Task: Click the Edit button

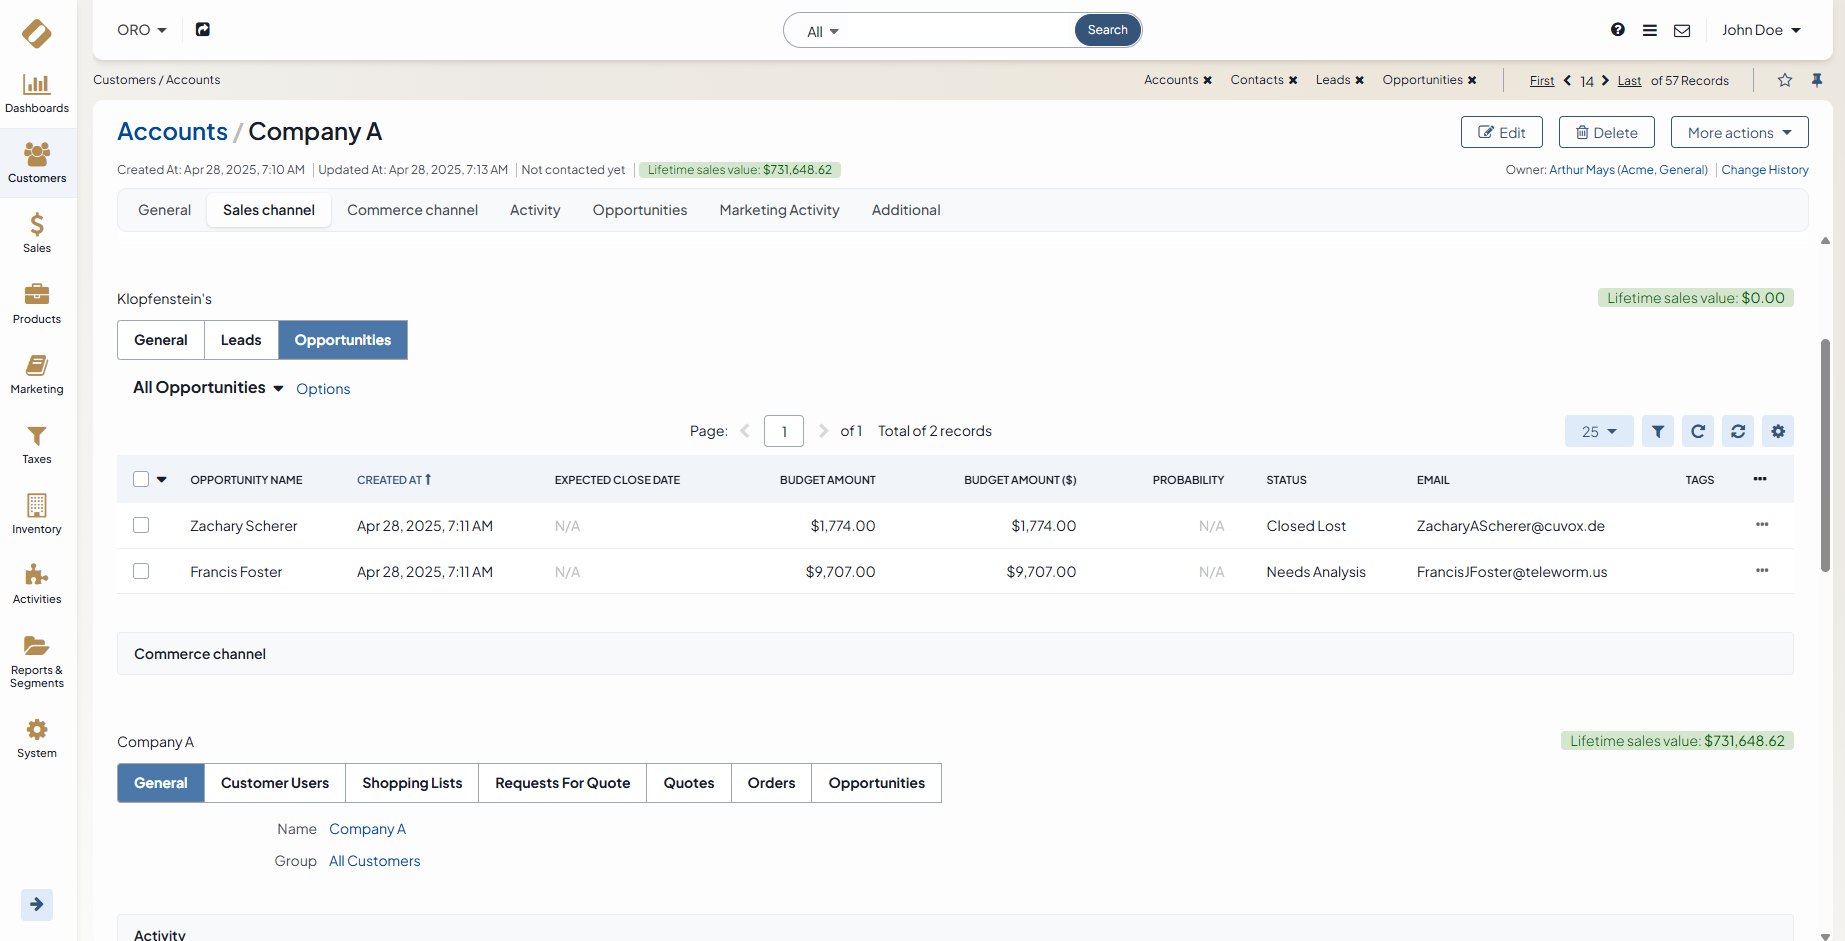Action: click(x=1501, y=132)
